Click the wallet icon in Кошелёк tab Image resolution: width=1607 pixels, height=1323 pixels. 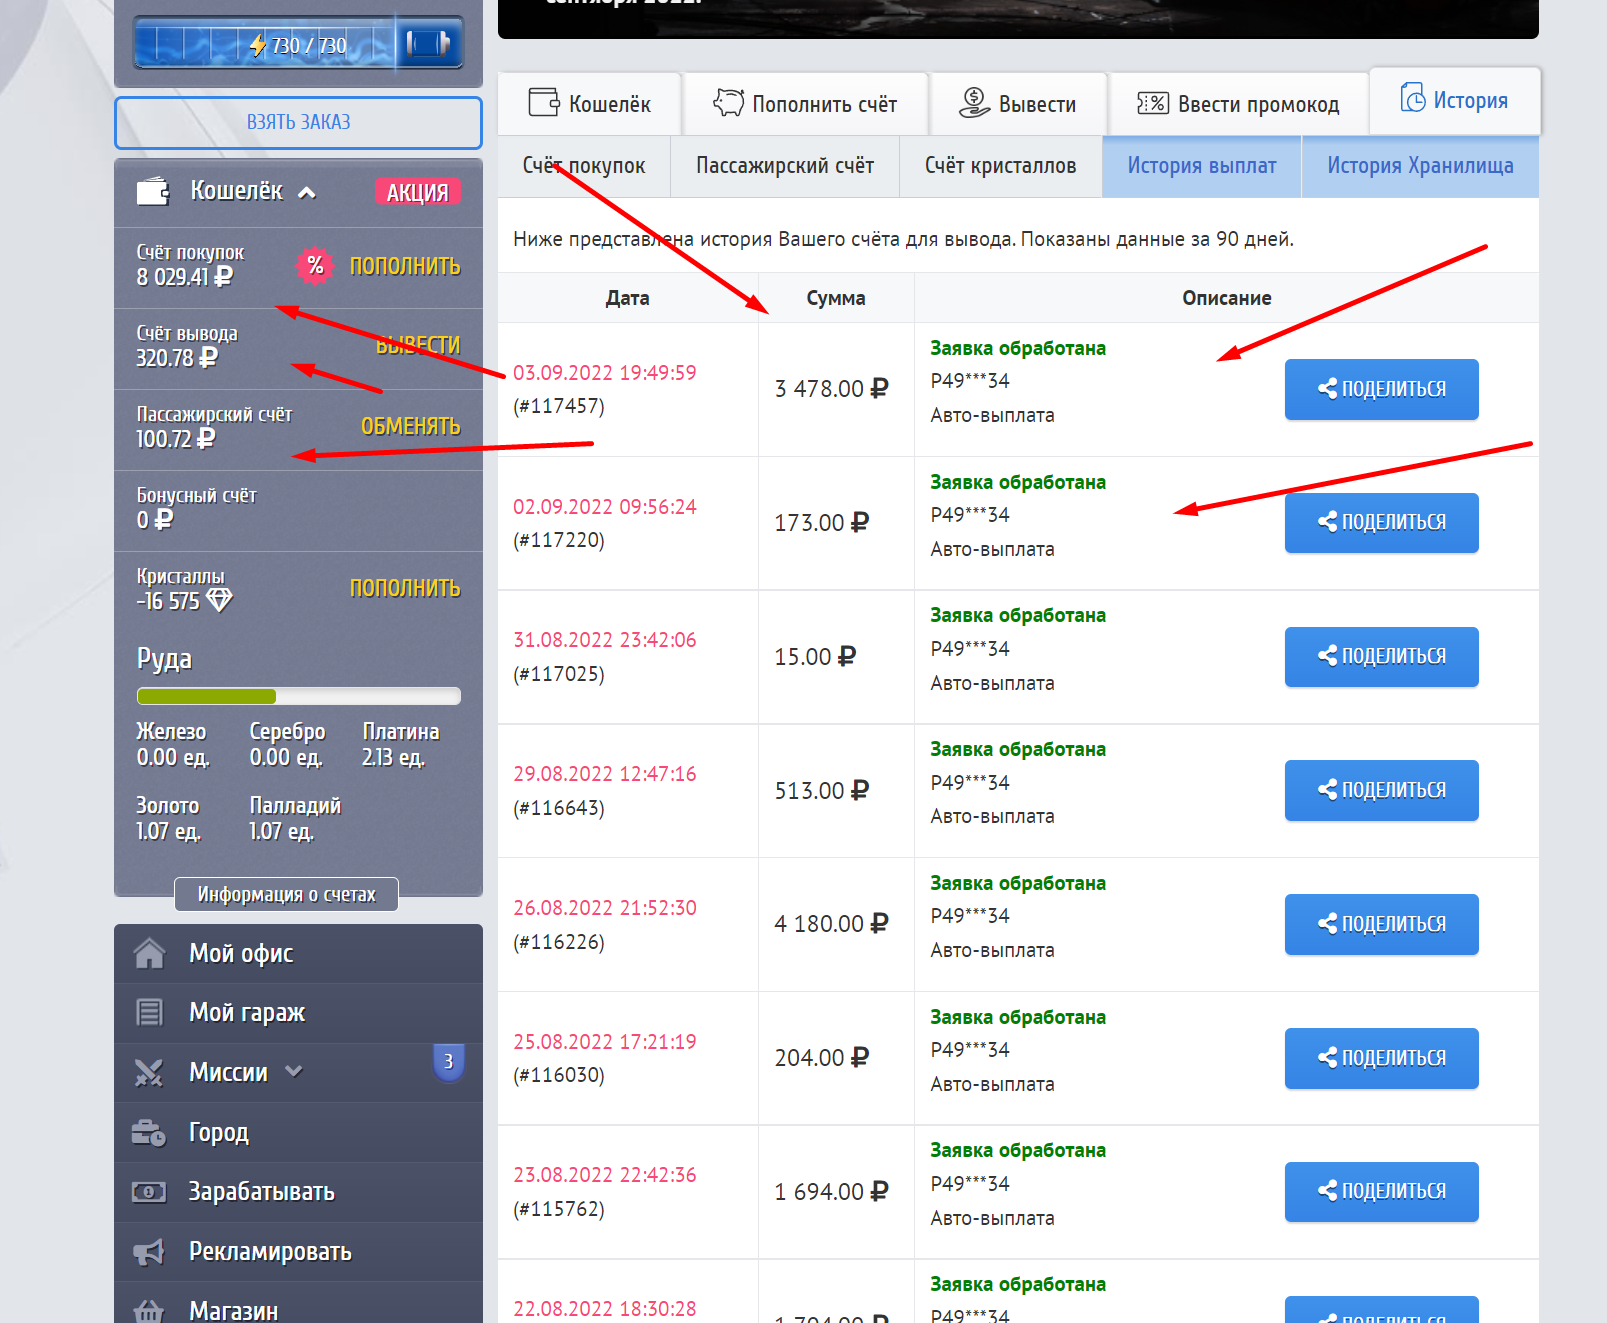[544, 102]
